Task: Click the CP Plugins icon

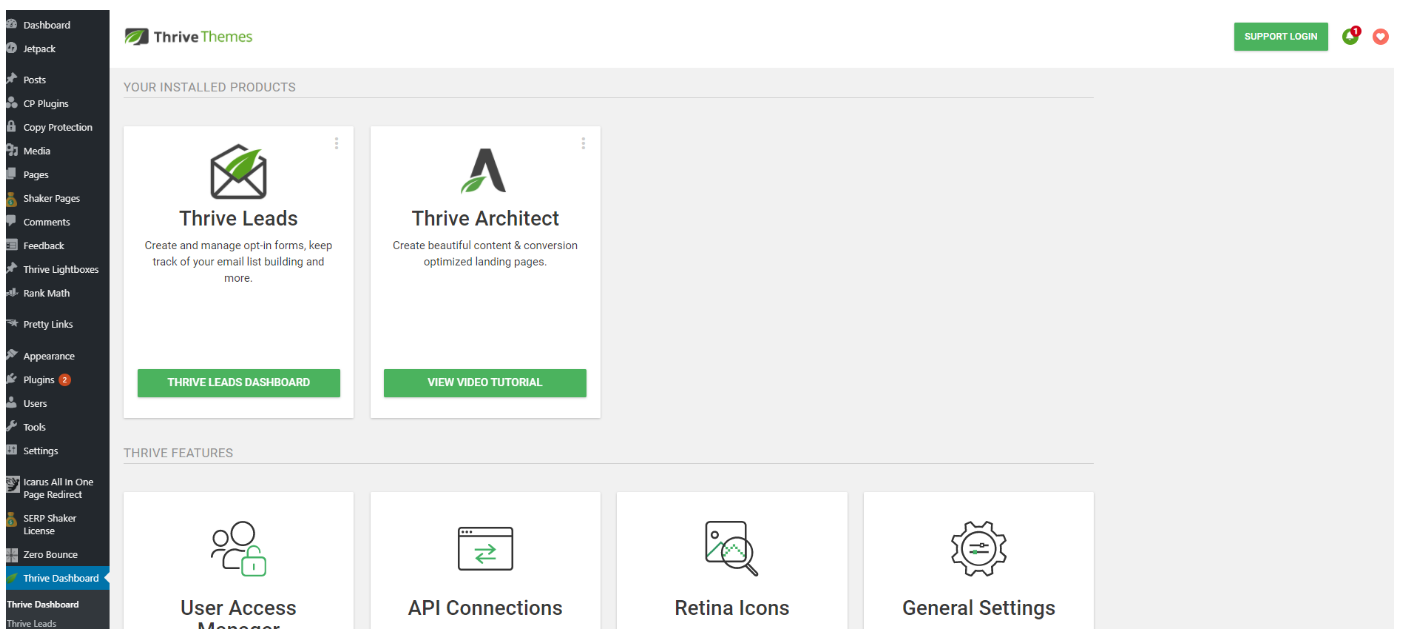Action: point(12,103)
